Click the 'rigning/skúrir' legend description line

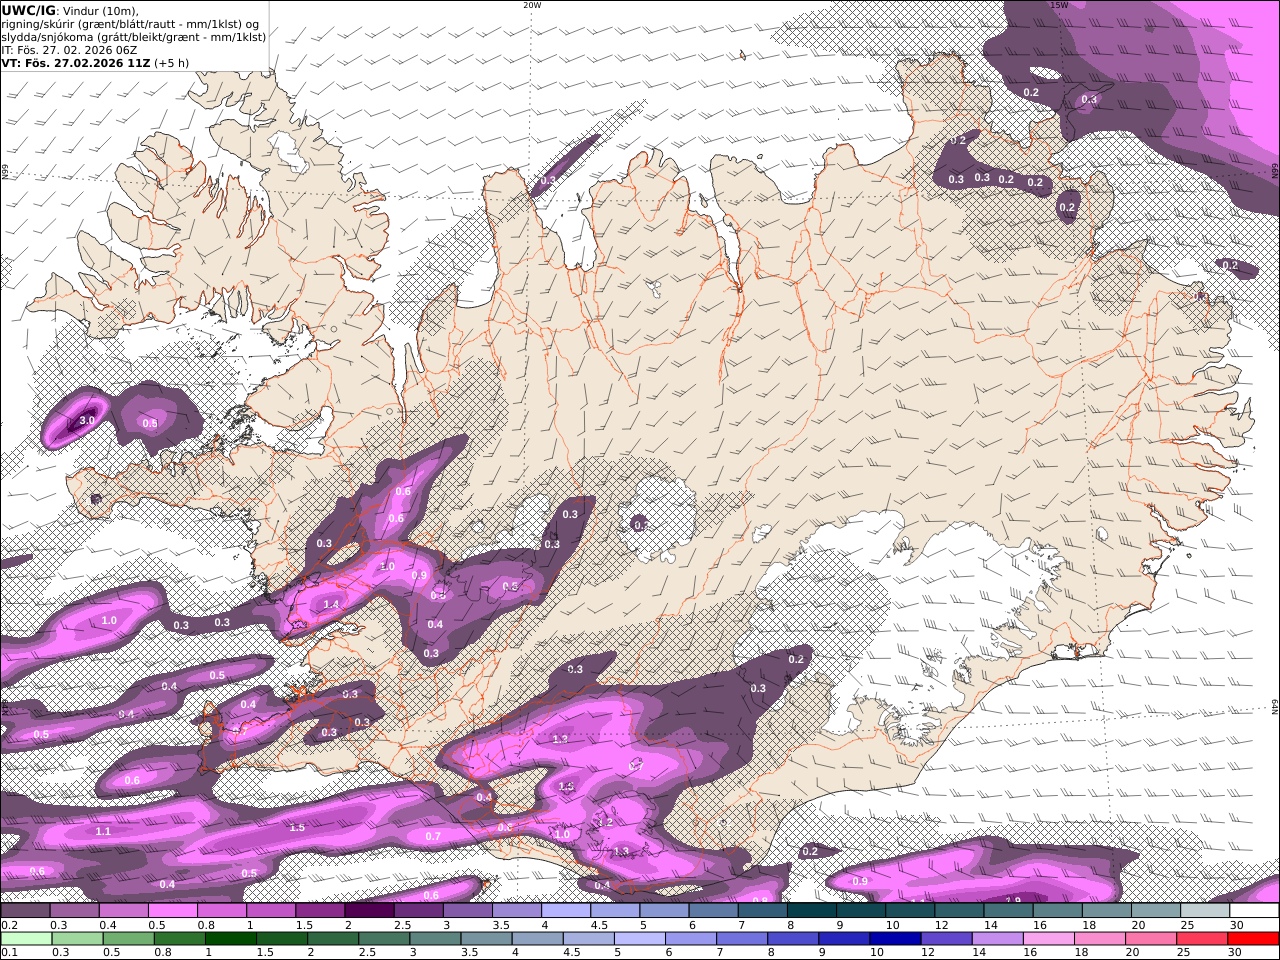pos(132,24)
